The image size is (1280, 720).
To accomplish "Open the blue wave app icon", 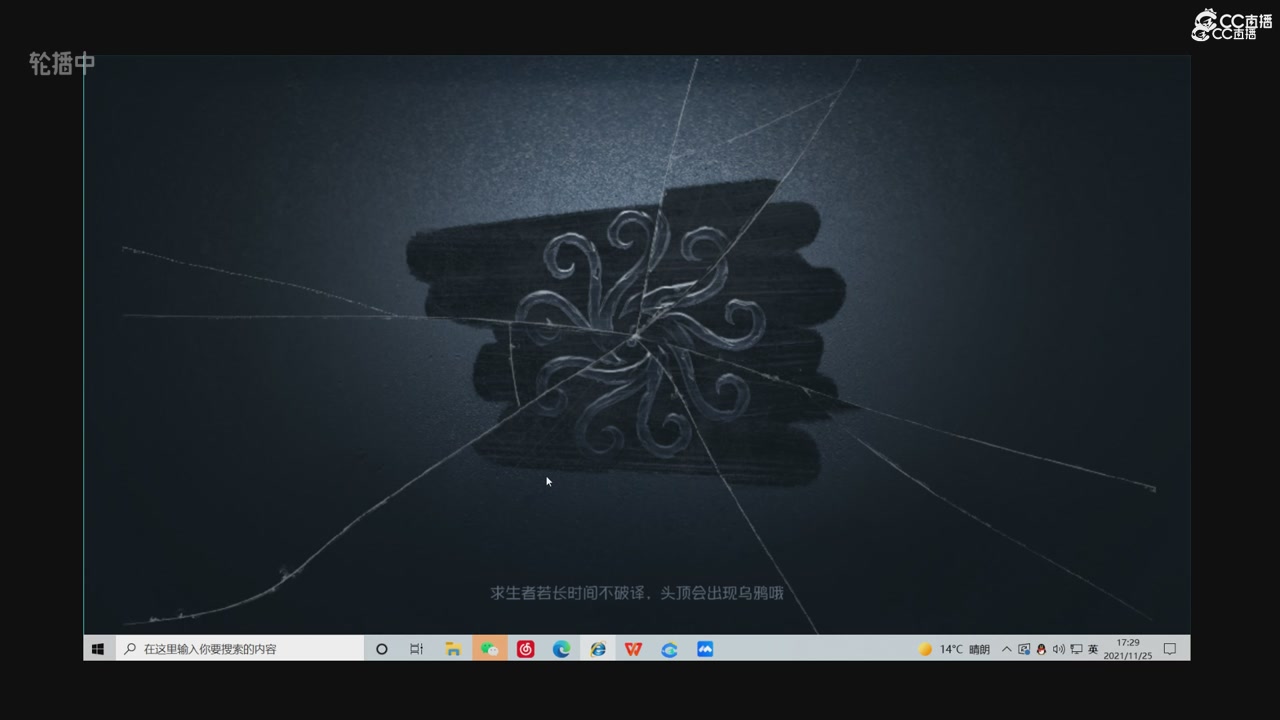I will coord(705,649).
